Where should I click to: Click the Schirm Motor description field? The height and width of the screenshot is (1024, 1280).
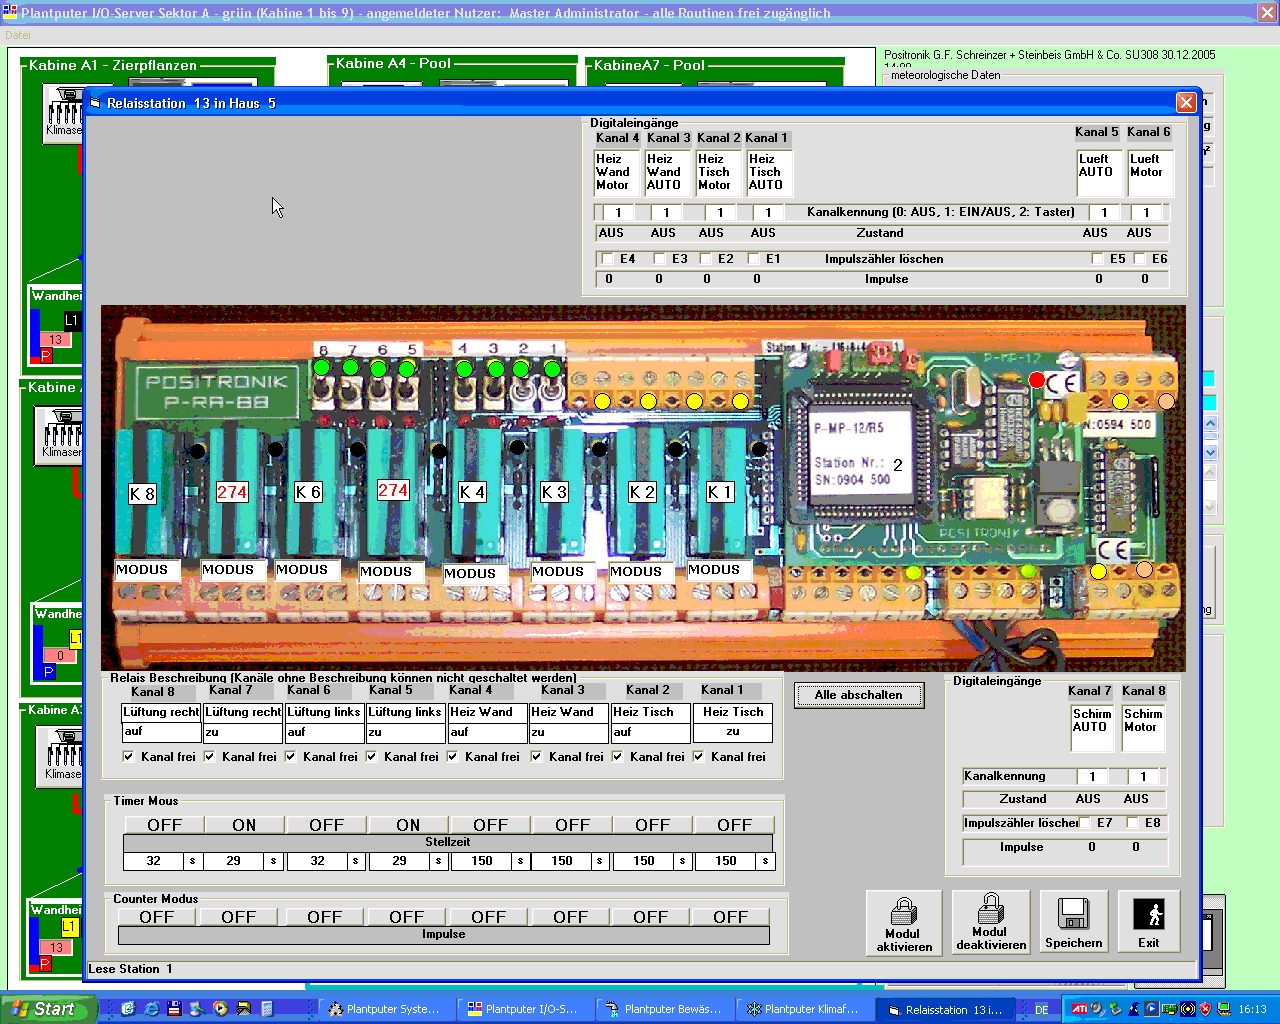1142,727
